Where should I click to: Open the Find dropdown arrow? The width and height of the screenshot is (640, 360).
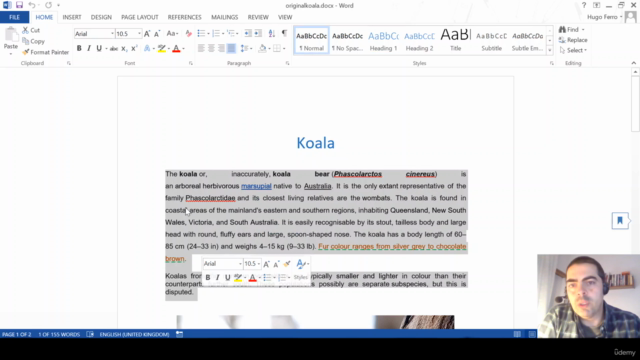[x=583, y=30]
